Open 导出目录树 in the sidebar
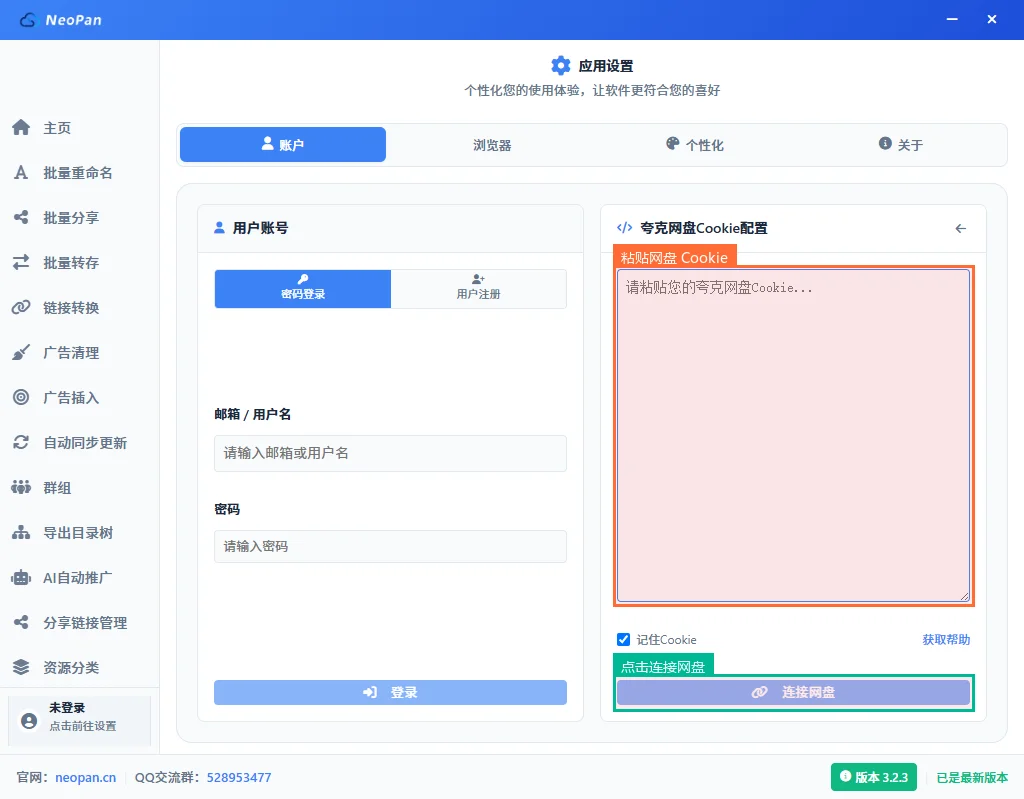Viewport: 1024px width, 799px height. 80,532
